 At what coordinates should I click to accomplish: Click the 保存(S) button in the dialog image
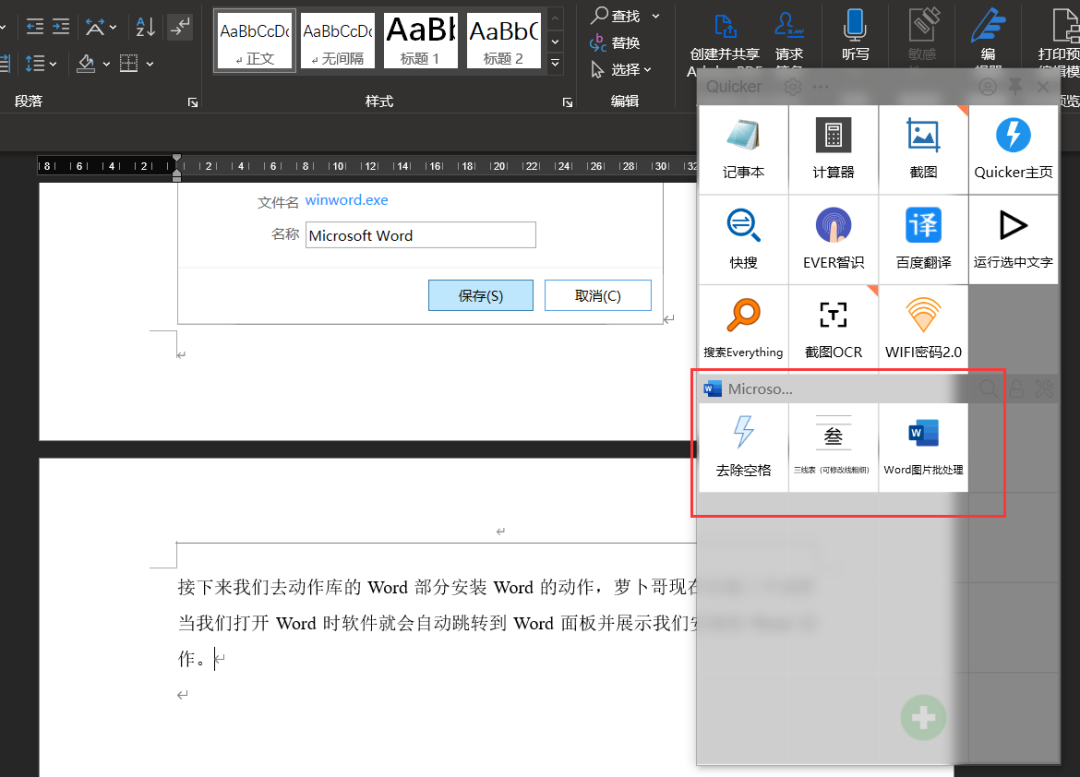tap(481, 296)
